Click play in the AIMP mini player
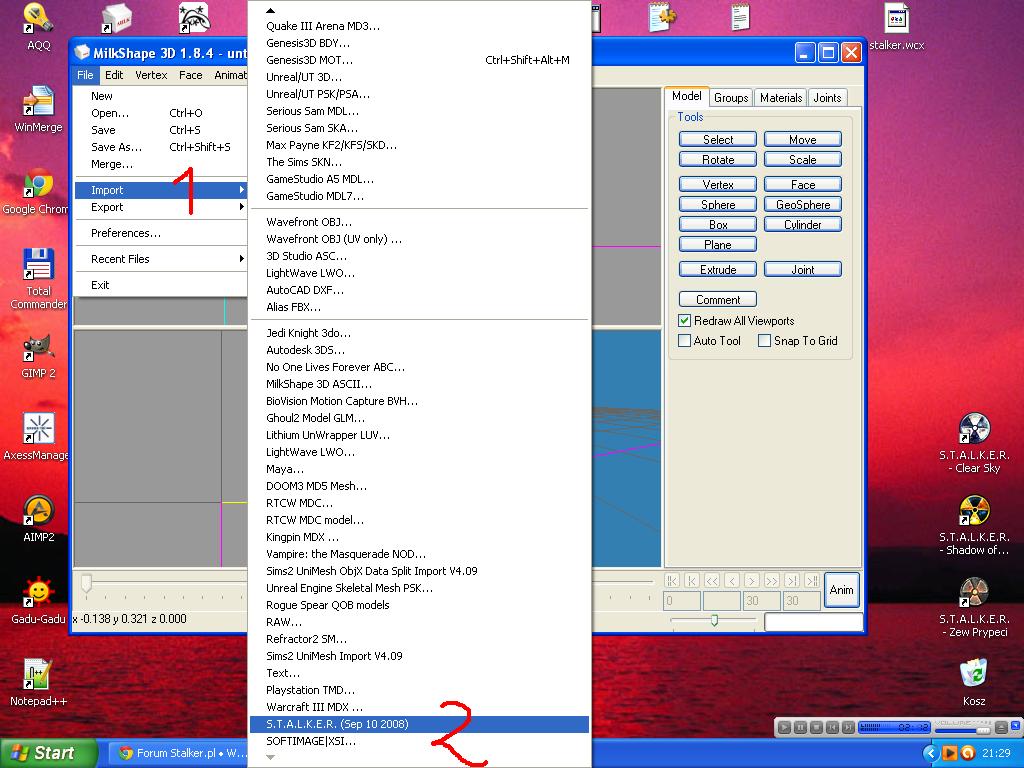Viewport: 1024px width, 768px height. [x=784, y=727]
